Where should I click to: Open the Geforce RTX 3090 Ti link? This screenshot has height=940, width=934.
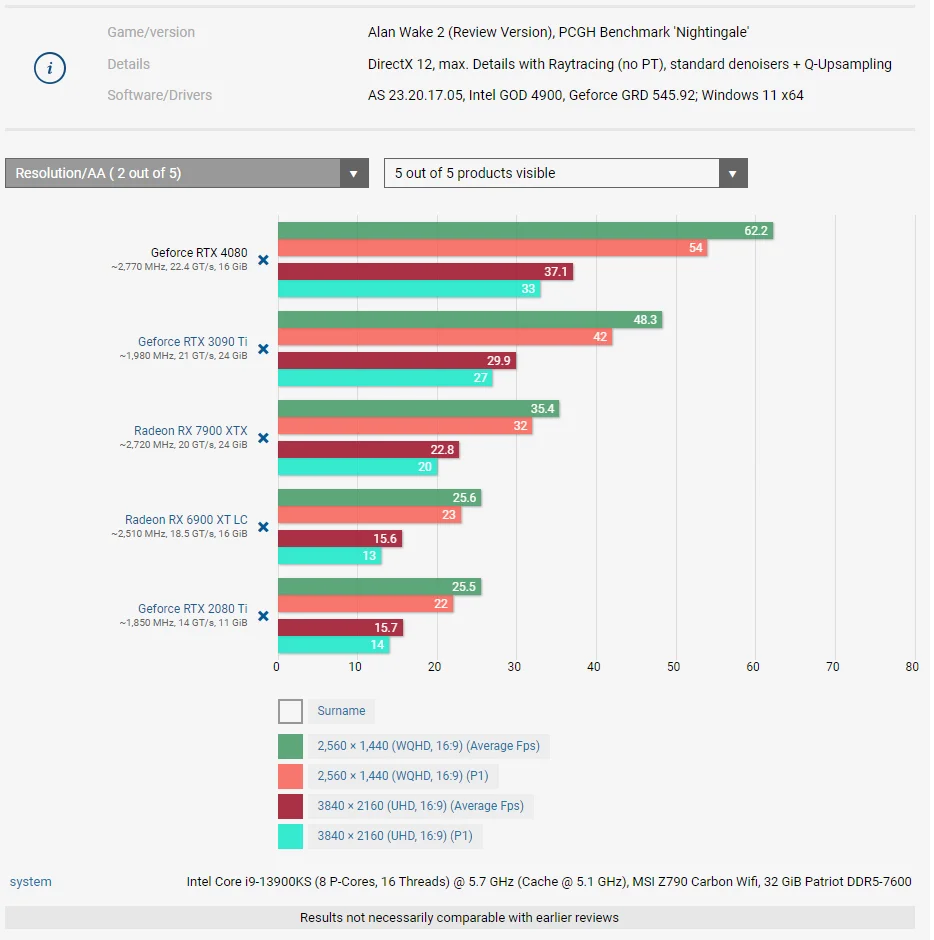point(192,342)
